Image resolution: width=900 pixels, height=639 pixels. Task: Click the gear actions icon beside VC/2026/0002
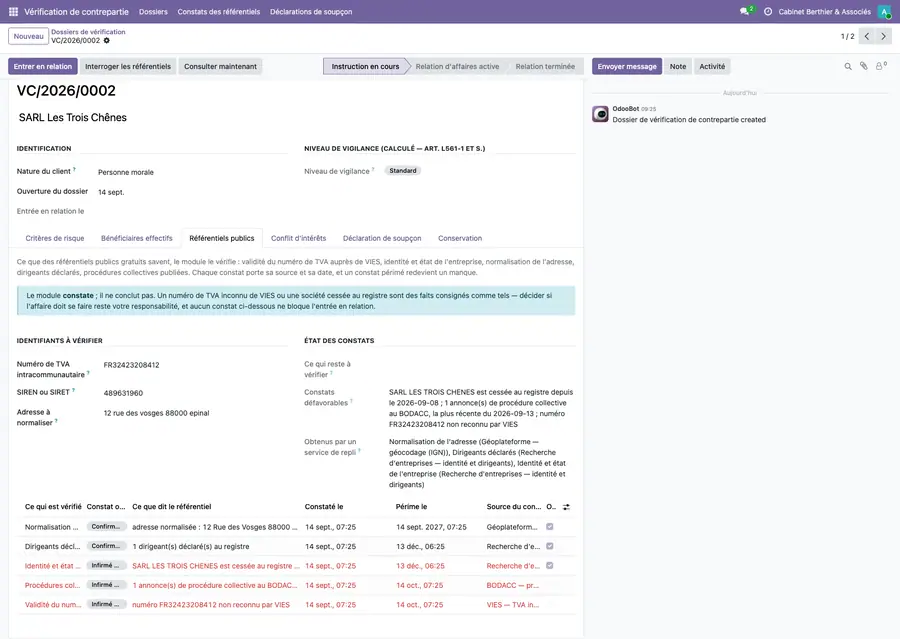point(107,41)
